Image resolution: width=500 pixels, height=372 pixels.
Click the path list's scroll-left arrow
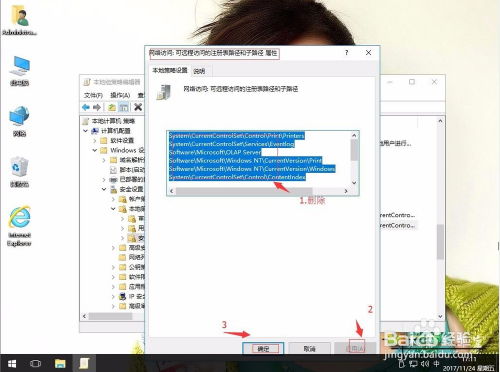click(x=172, y=191)
